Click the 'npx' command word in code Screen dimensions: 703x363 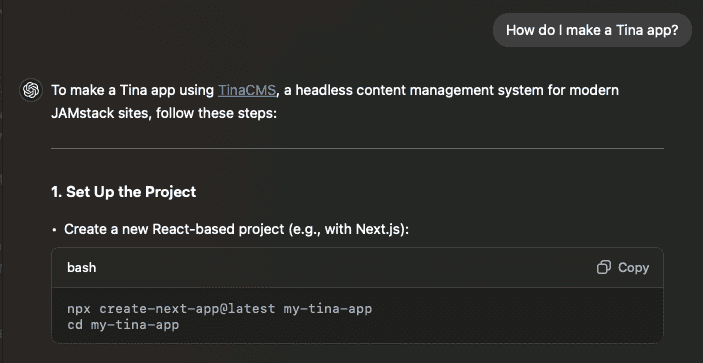tap(79, 309)
